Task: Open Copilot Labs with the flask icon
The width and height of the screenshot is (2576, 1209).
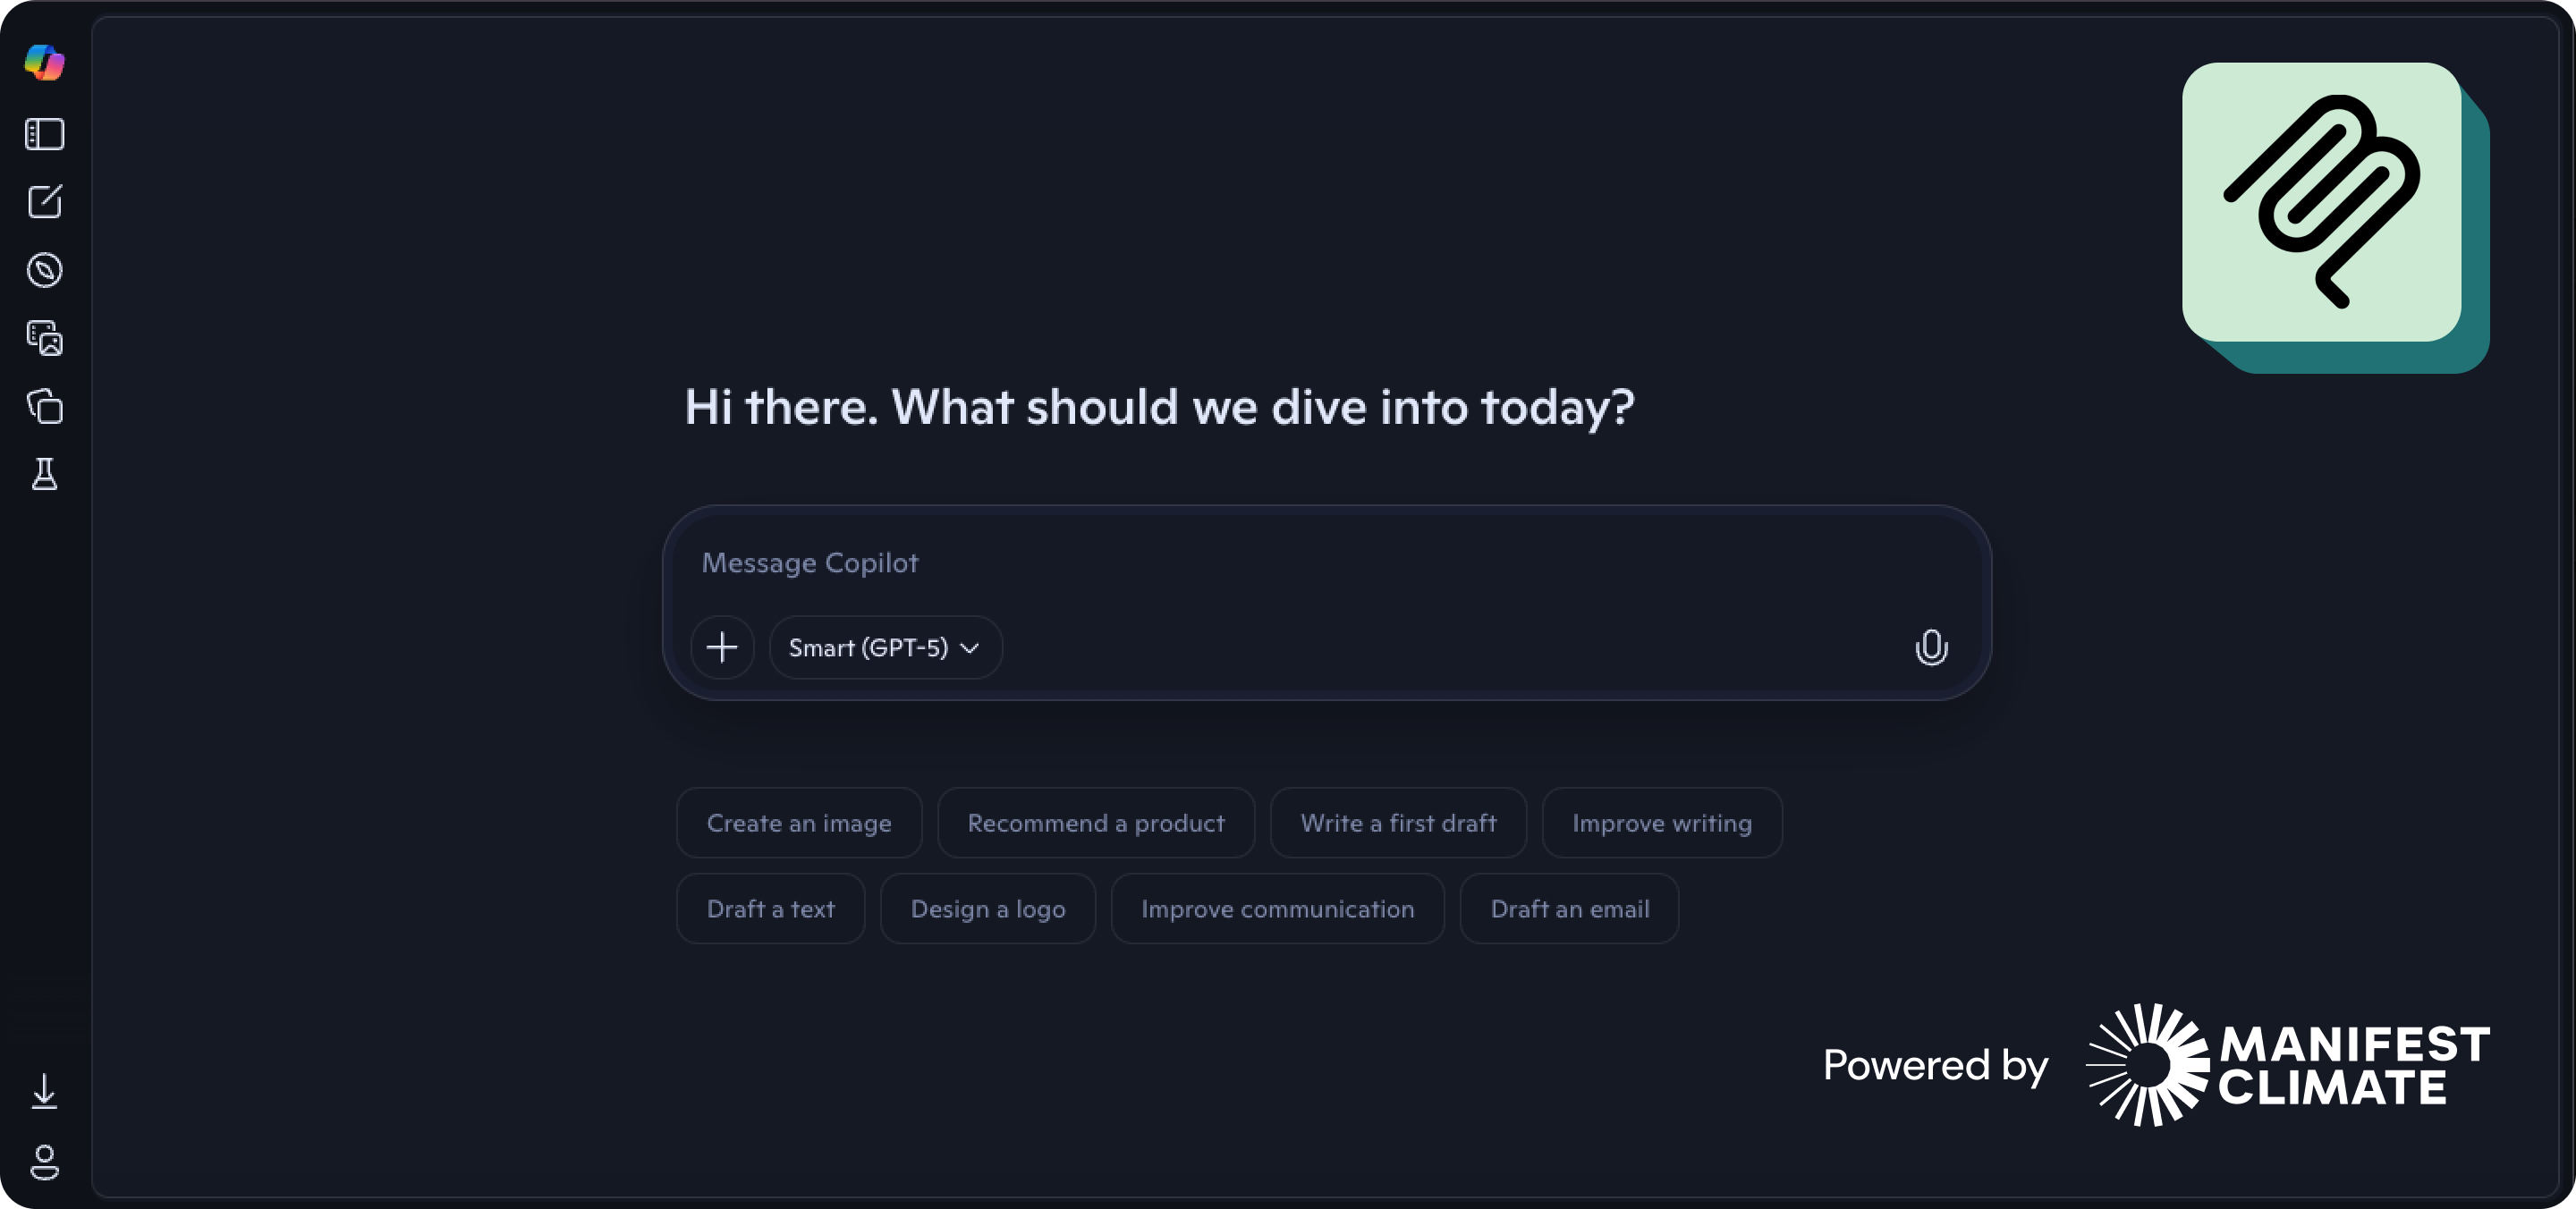Action: [x=45, y=474]
